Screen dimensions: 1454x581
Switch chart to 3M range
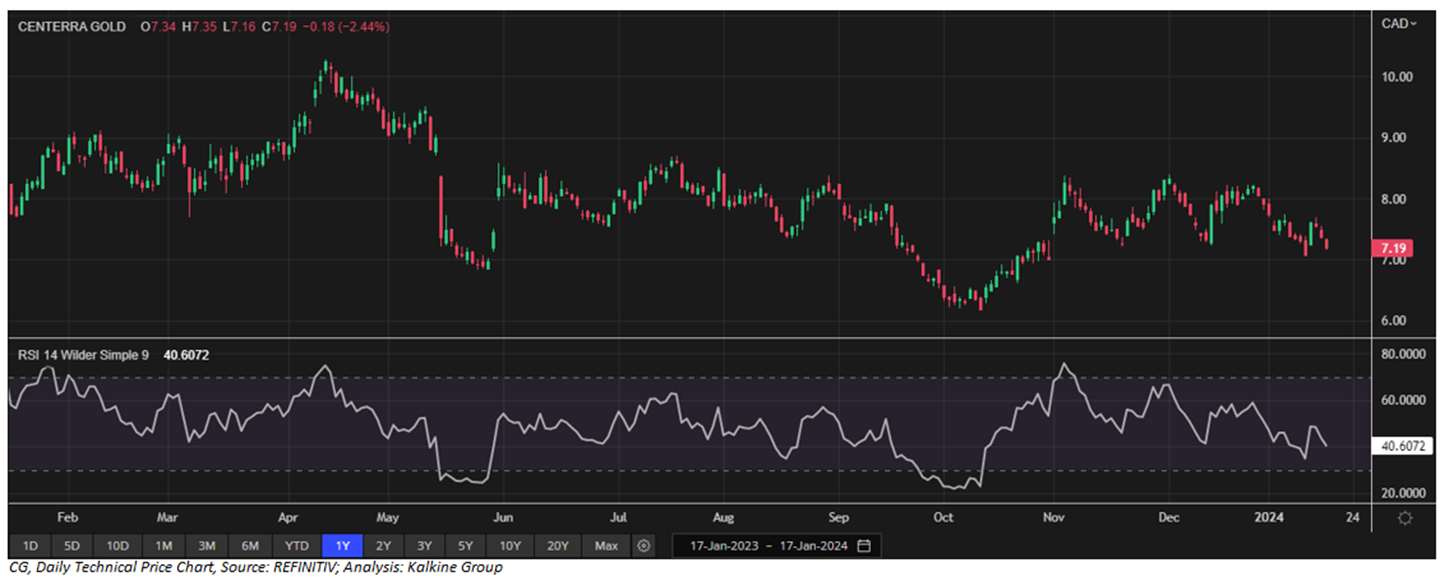pyautogui.click(x=207, y=546)
